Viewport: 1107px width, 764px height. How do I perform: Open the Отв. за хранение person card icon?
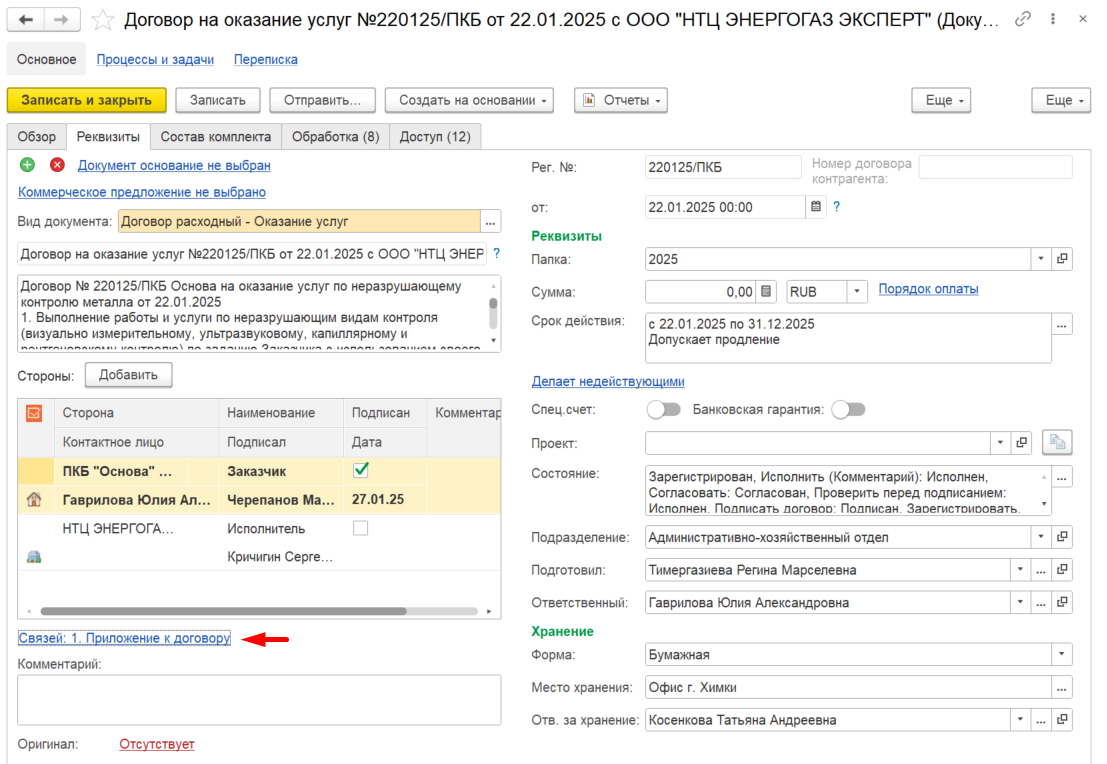tap(1062, 720)
